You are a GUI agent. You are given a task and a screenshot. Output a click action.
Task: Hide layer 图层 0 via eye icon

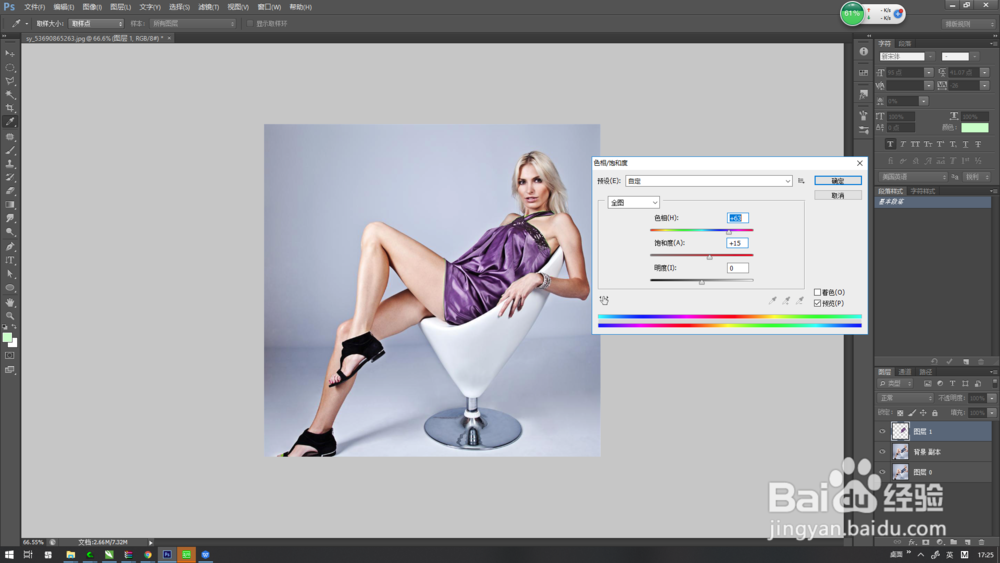[x=883, y=472]
